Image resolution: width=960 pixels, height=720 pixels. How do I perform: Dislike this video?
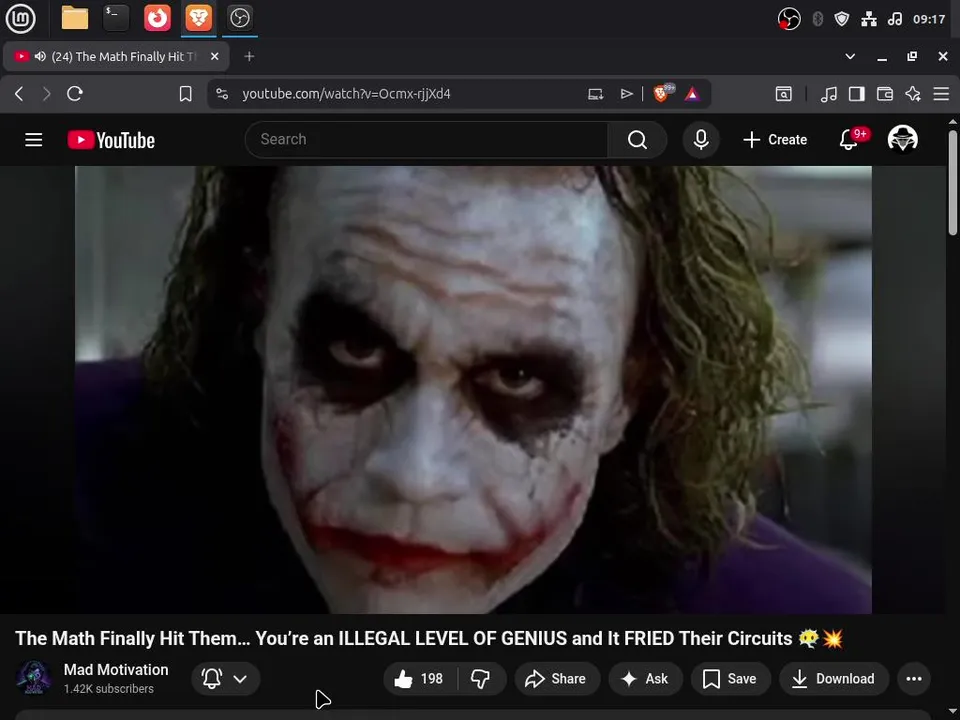[x=481, y=678]
